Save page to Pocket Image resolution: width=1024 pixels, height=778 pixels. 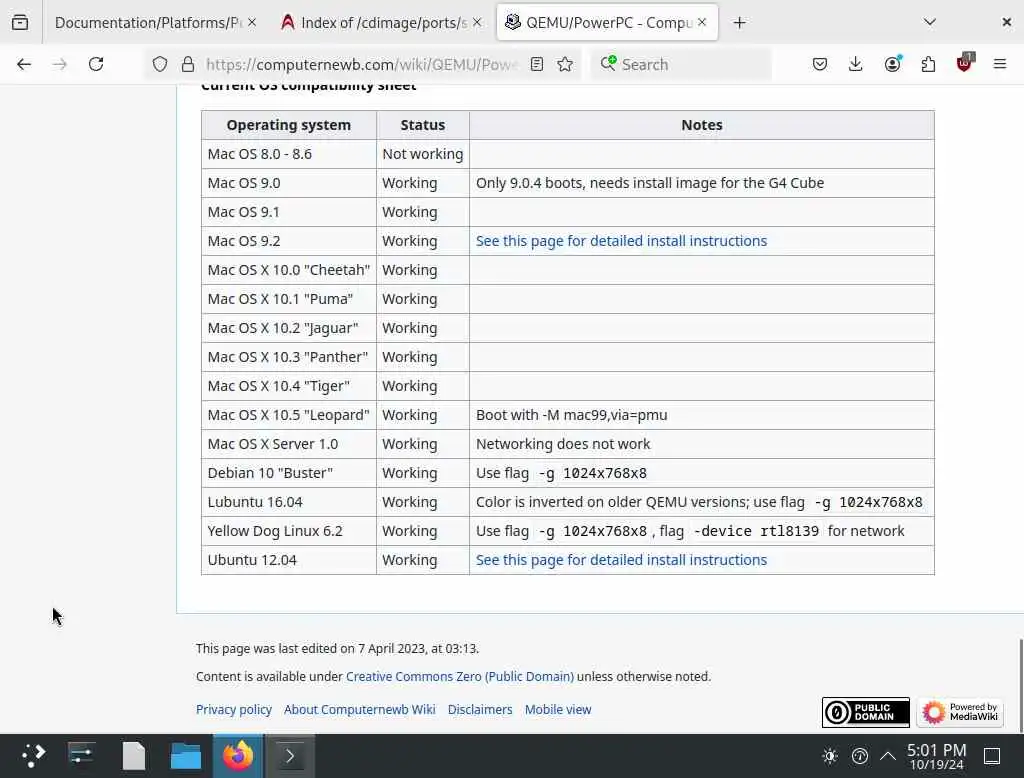coord(820,64)
